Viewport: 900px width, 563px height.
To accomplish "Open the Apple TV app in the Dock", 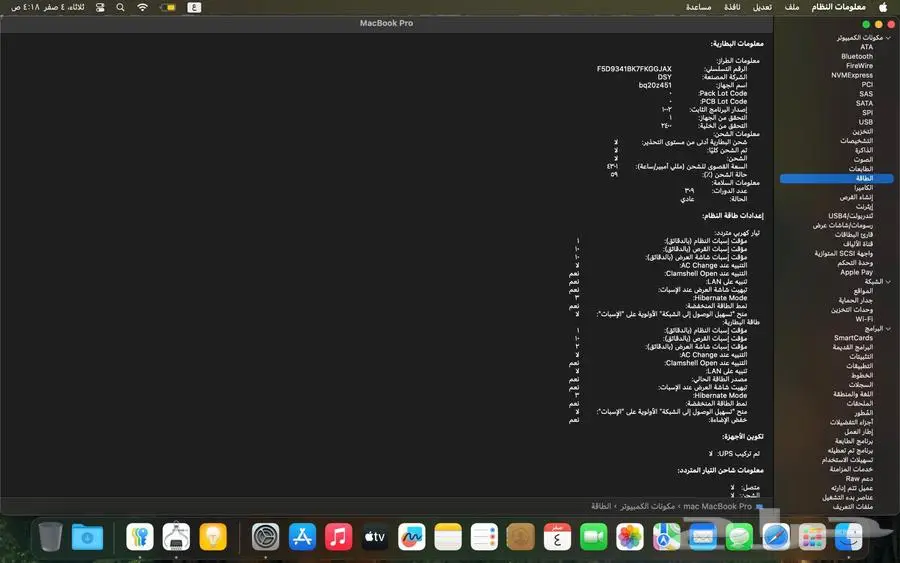I will point(375,537).
